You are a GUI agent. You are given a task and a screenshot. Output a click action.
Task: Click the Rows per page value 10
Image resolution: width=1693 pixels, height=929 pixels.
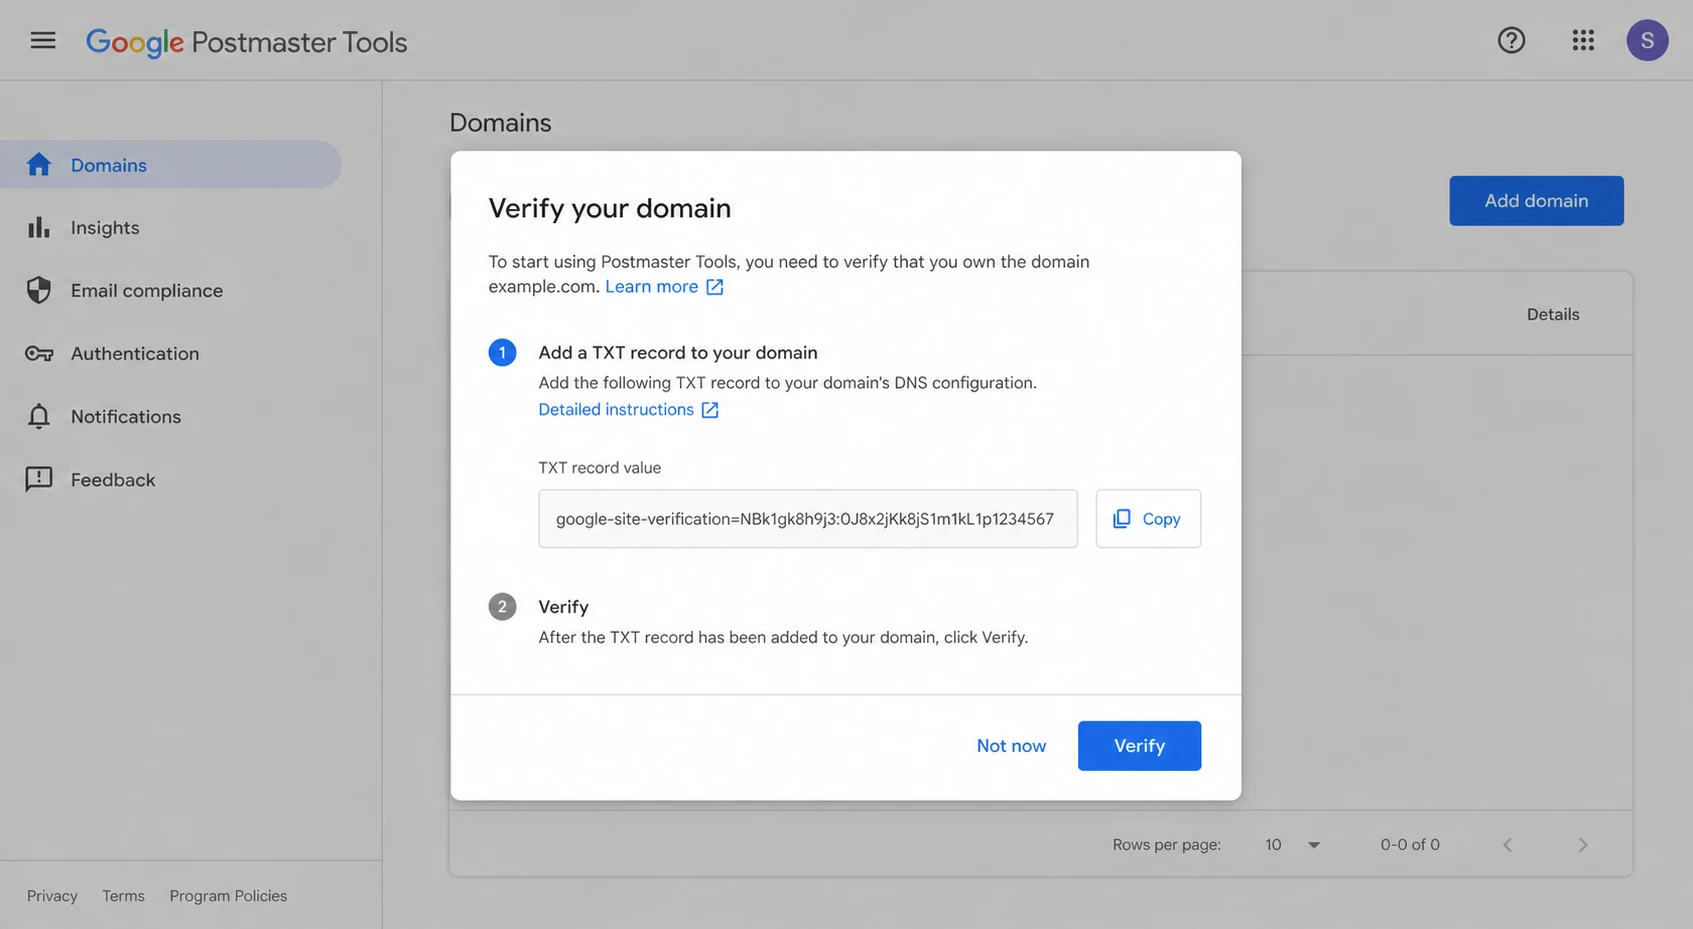1273,845
